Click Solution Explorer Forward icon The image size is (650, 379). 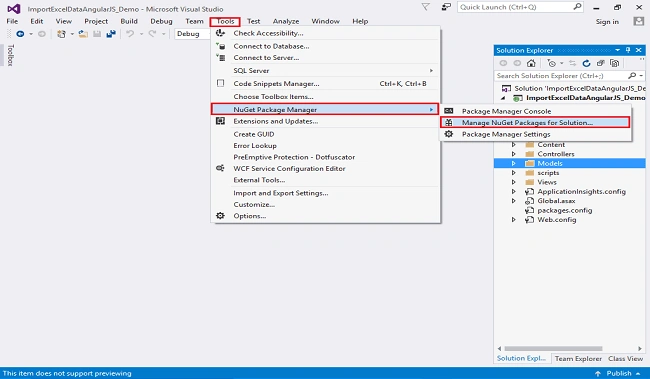517,63
